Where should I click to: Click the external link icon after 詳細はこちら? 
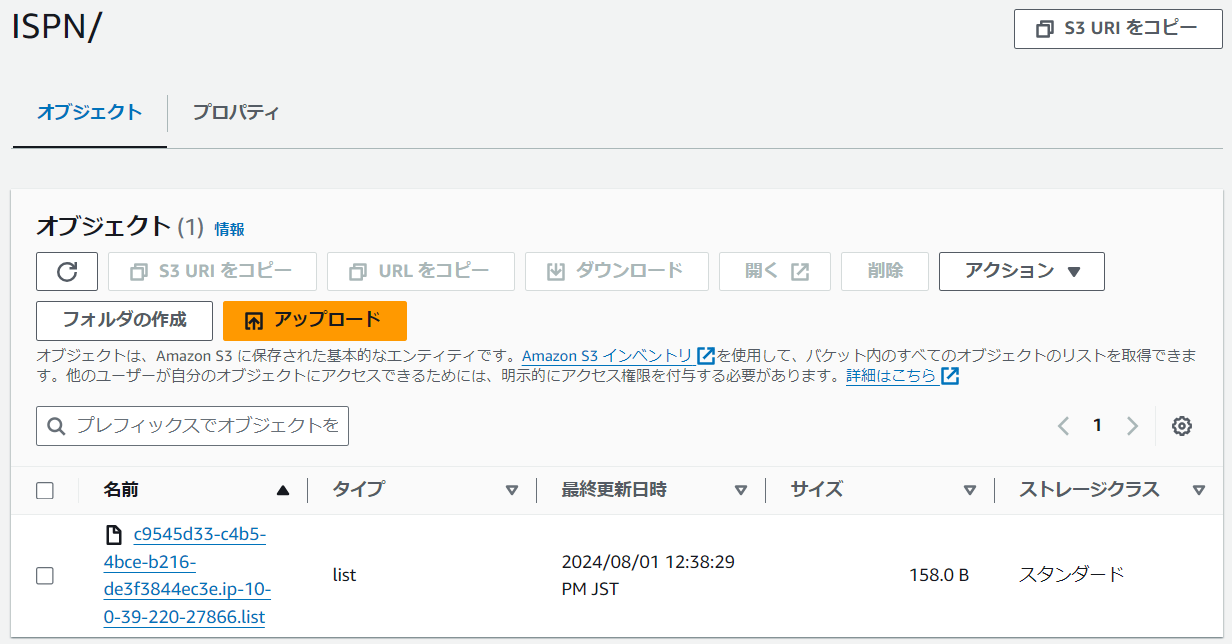pos(950,377)
